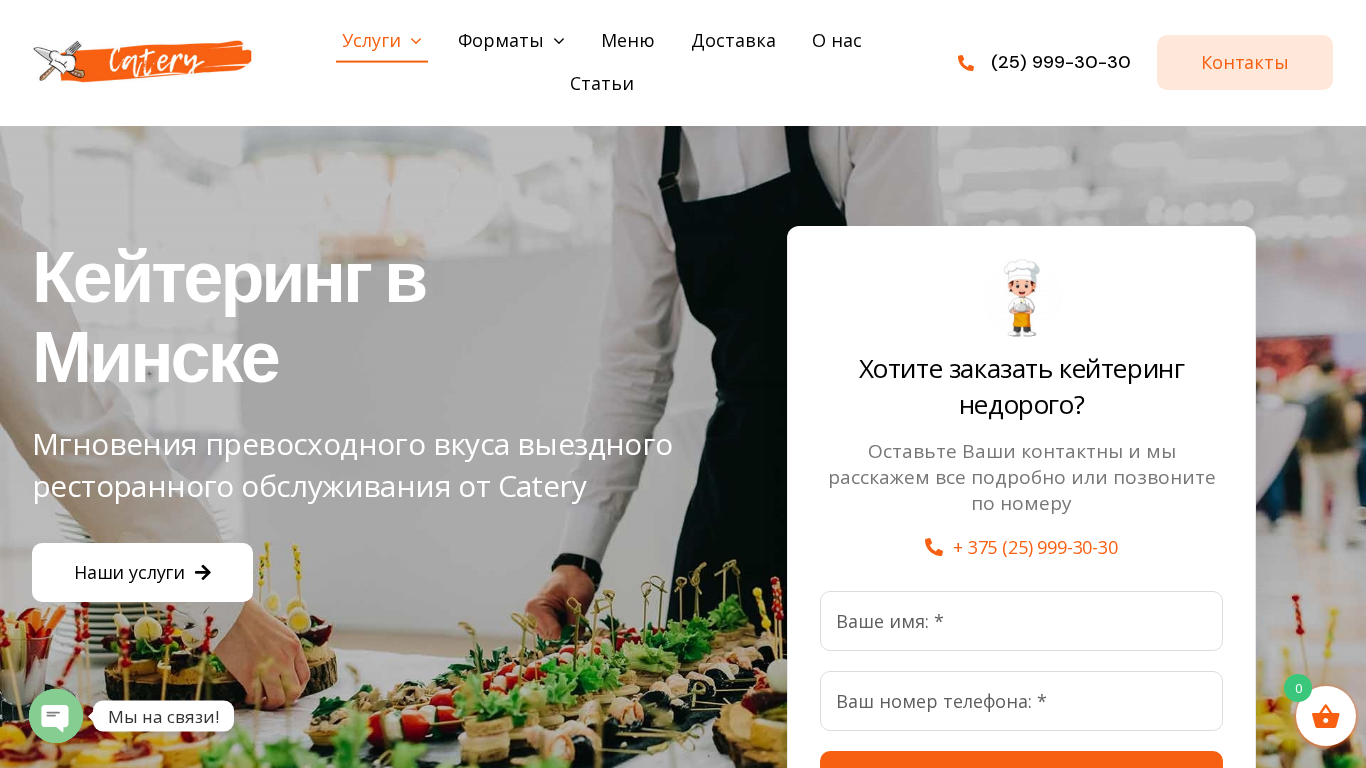Open the shopping basket icon
Screen dimensions: 1366x768
(x=1325, y=716)
